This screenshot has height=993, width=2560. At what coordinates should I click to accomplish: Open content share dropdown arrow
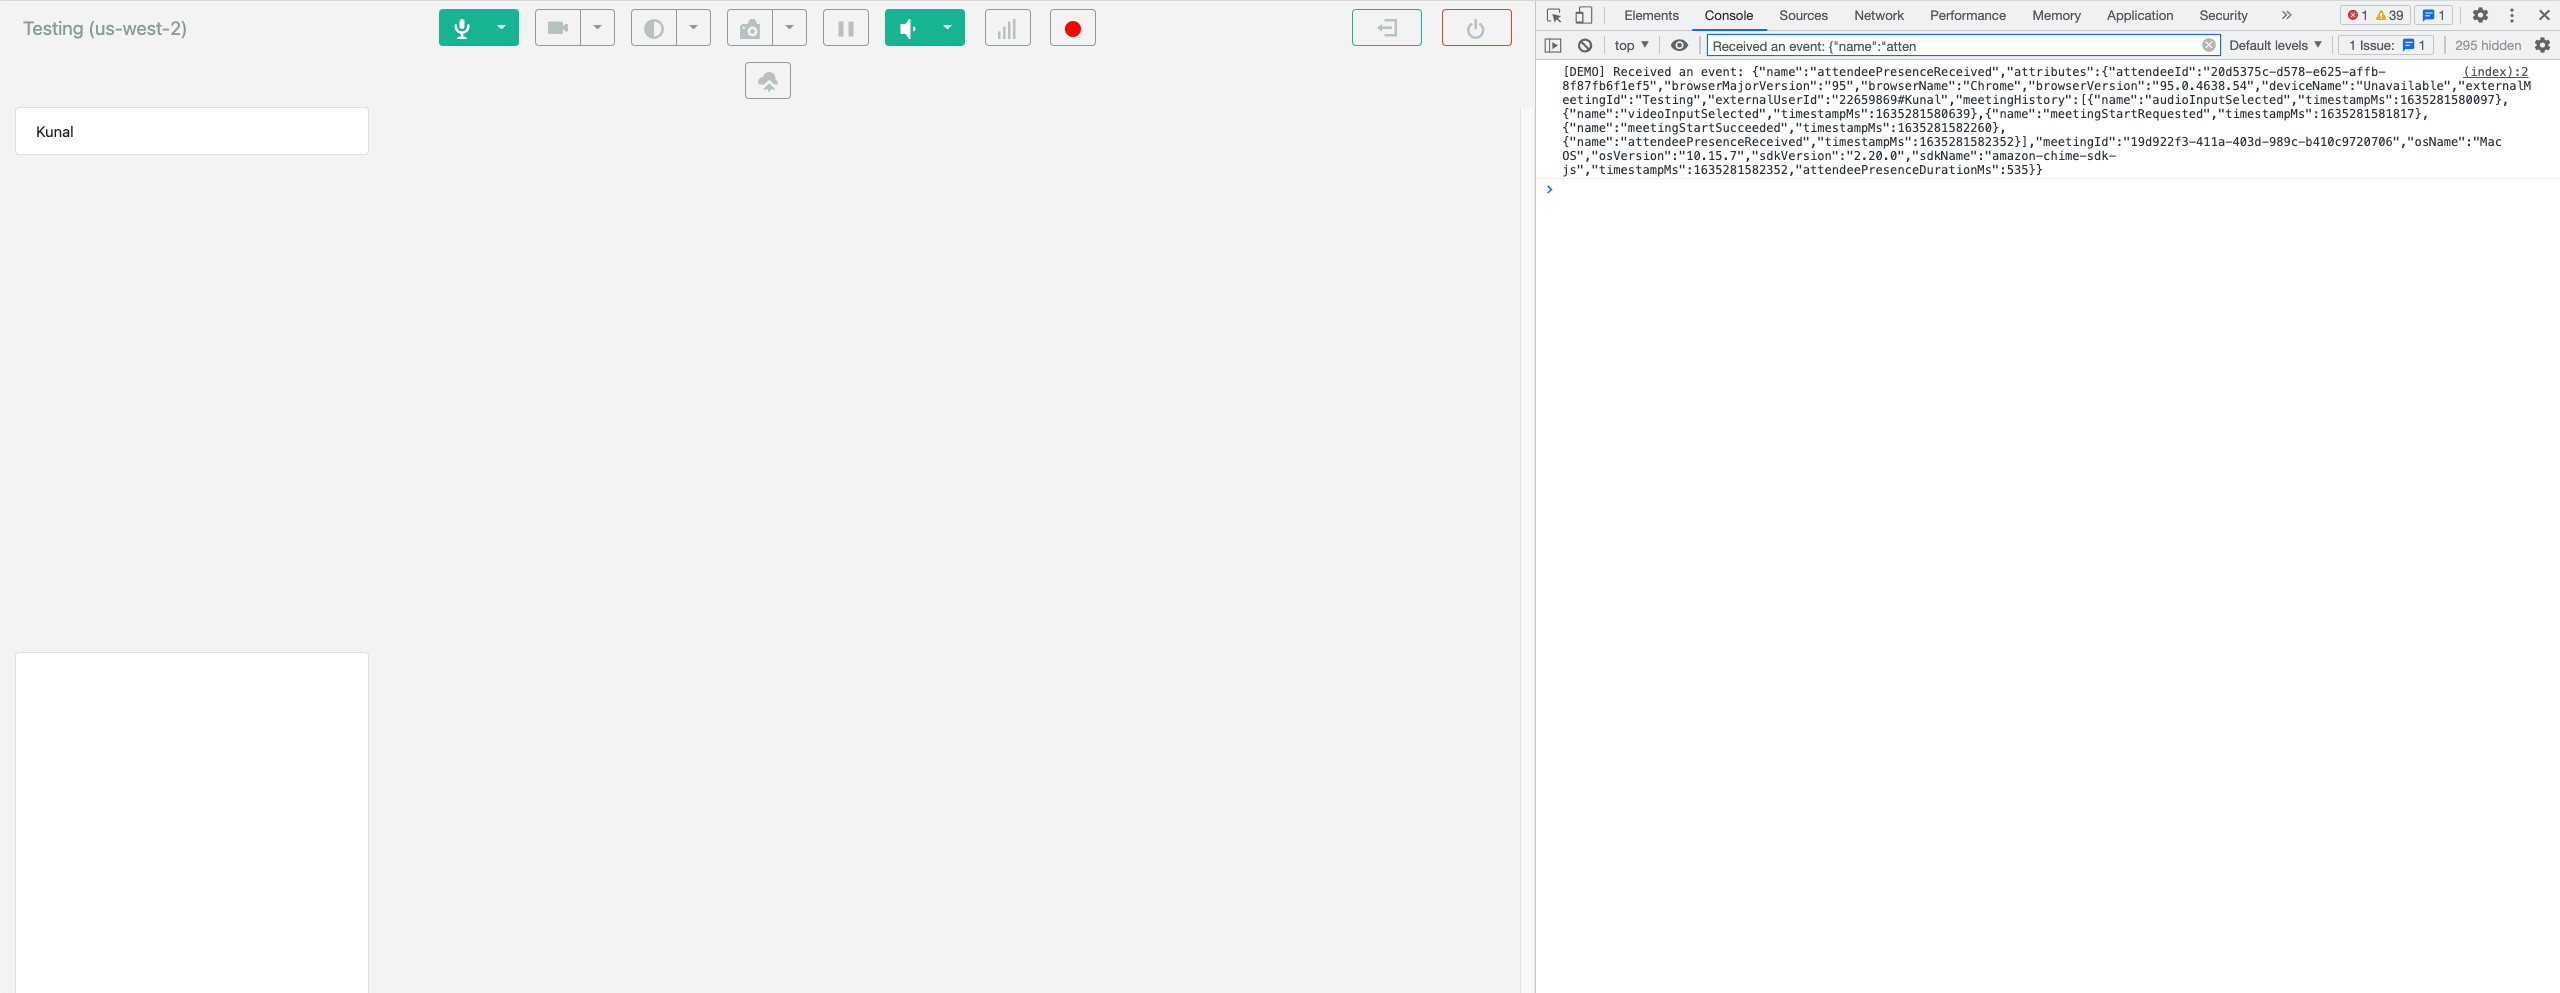[x=789, y=28]
